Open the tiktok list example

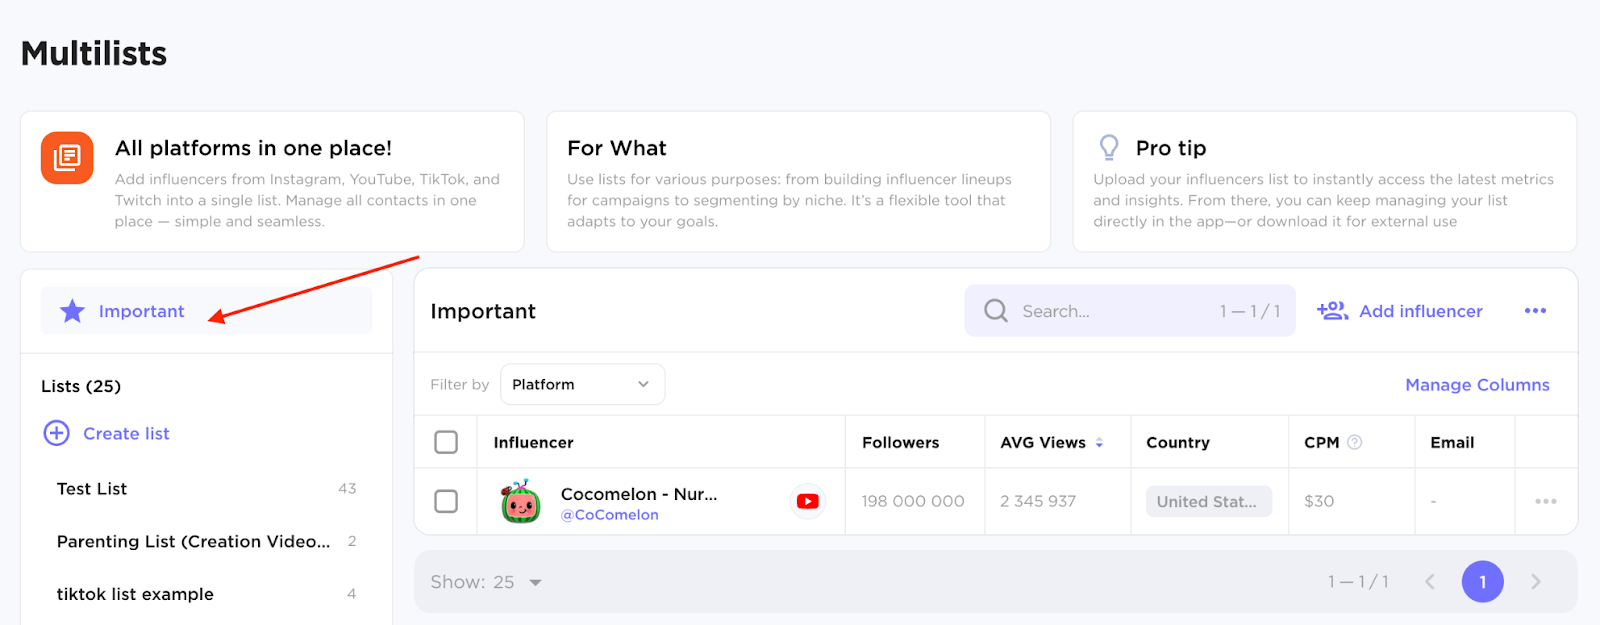[135, 594]
